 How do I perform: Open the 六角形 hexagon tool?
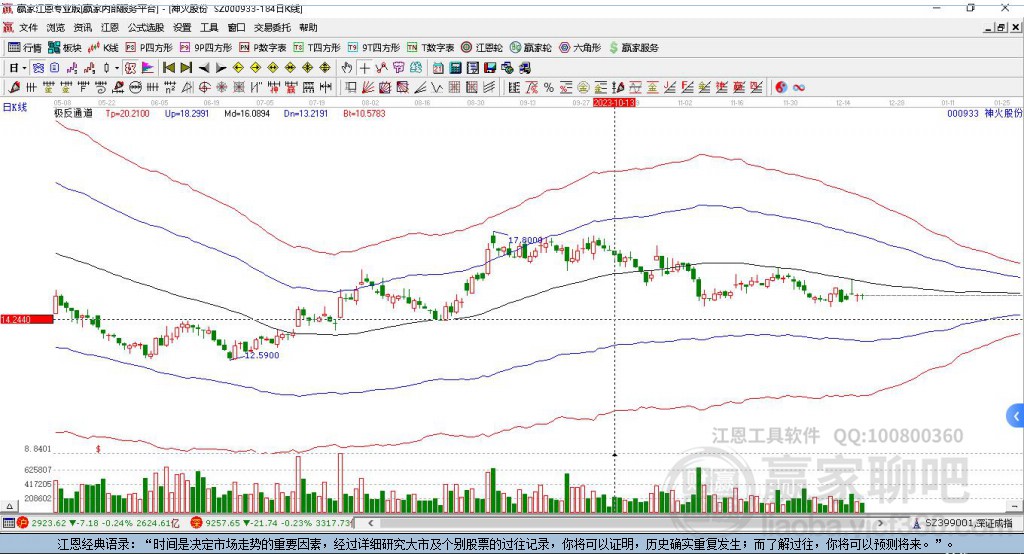click(580, 48)
